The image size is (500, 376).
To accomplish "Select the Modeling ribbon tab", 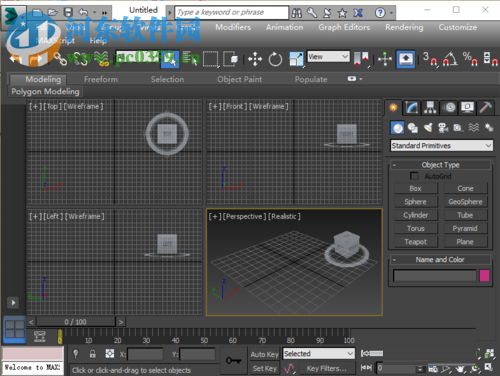I will [x=38, y=79].
